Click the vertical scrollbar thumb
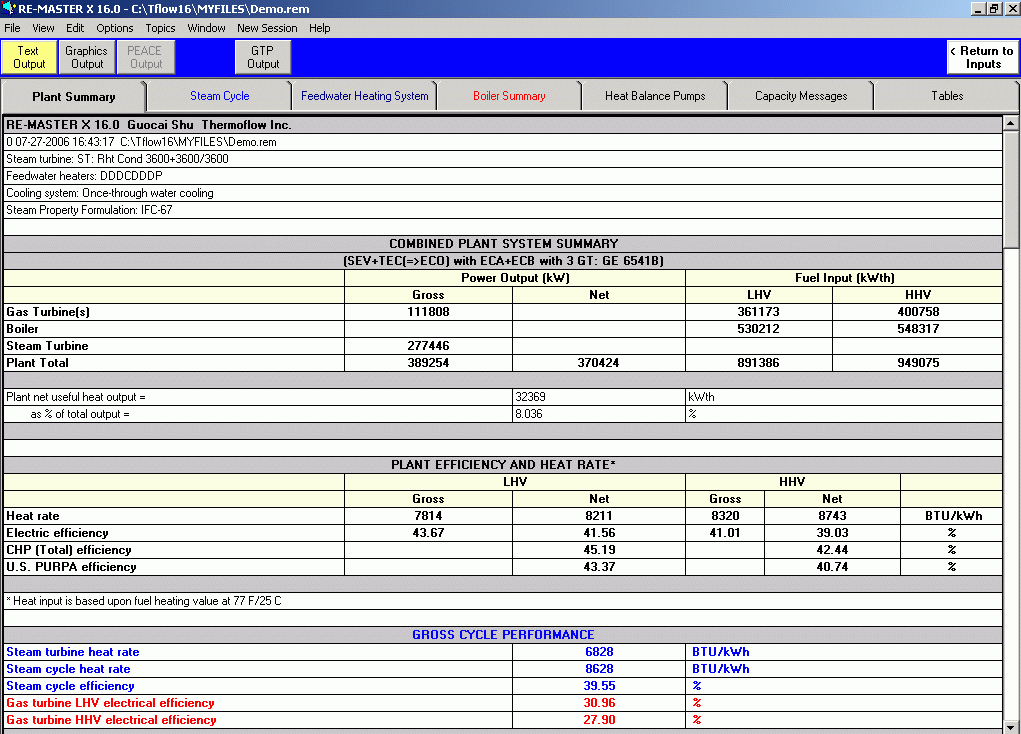 [1011, 190]
